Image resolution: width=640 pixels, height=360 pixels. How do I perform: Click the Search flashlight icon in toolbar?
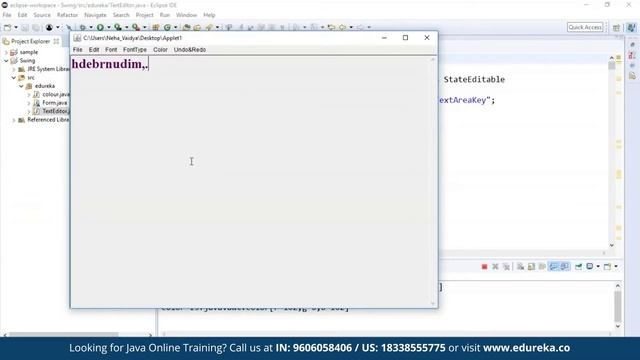[x=209, y=27]
